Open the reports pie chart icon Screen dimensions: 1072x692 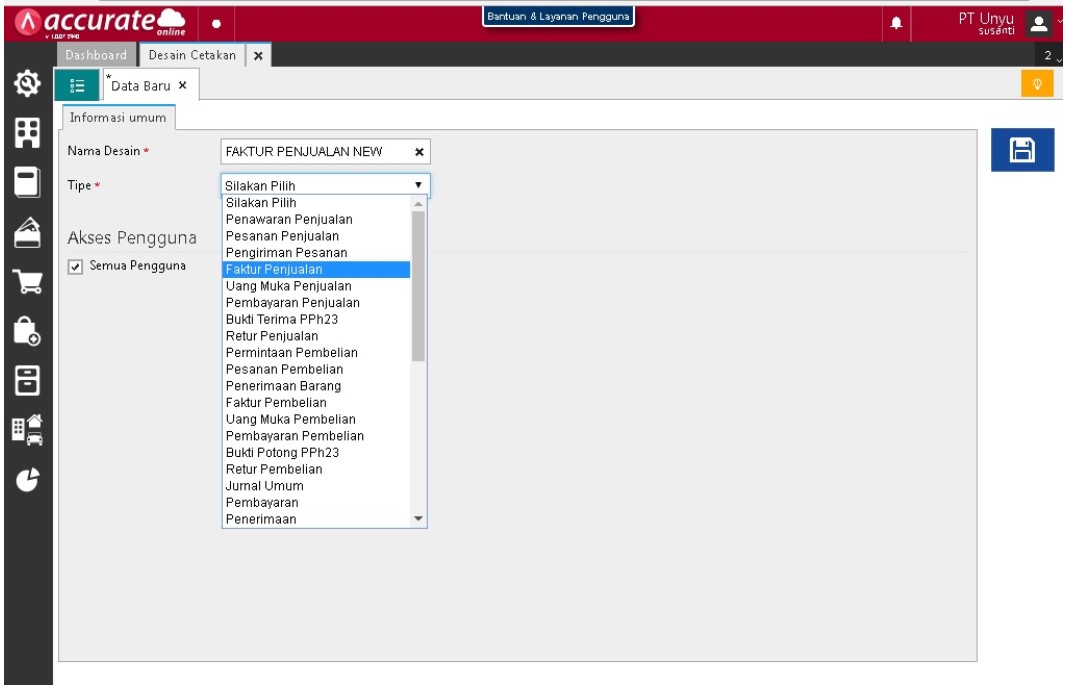point(27,479)
